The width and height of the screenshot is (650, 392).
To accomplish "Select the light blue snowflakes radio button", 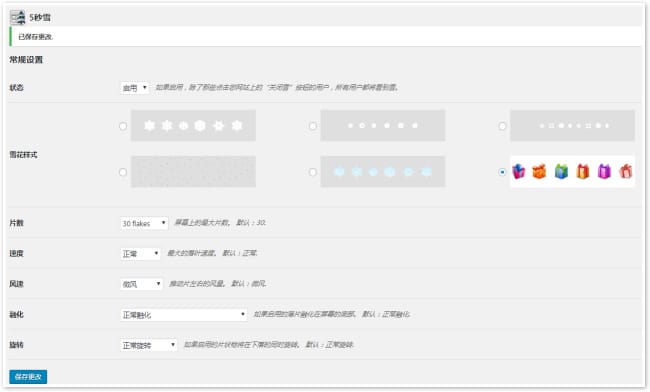I will [x=313, y=172].
